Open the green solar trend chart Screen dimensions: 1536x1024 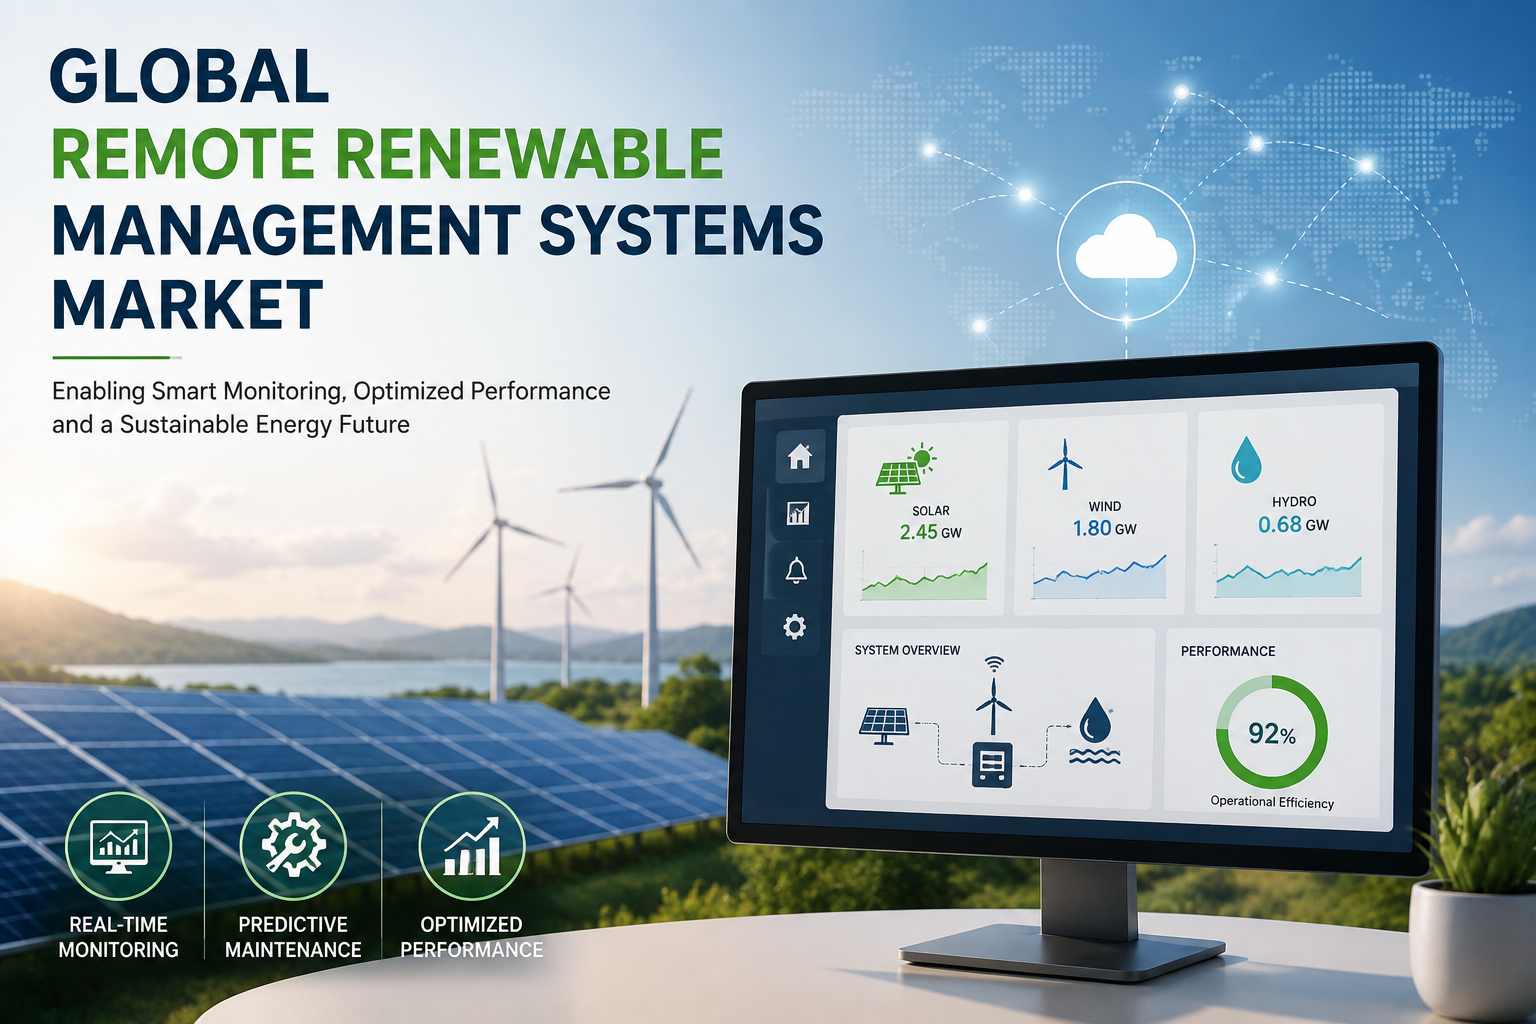(925, 581)
